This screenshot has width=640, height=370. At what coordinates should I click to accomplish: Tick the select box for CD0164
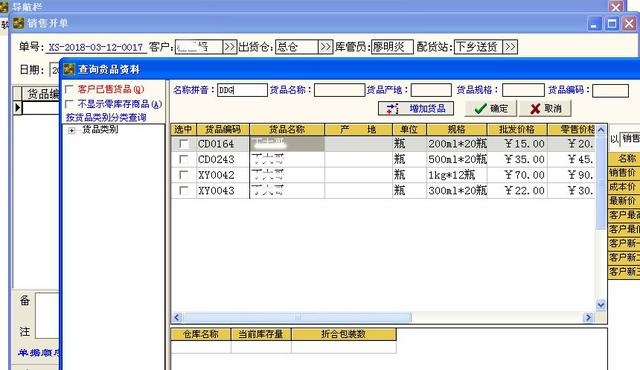(184, 144)
